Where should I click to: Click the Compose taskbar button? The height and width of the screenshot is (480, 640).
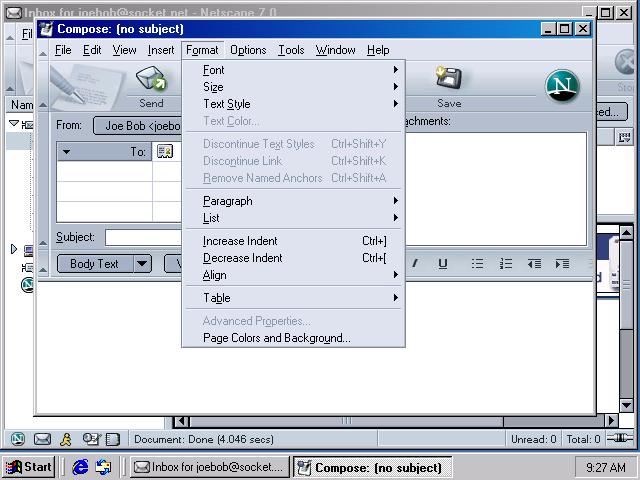click(372, 467)
